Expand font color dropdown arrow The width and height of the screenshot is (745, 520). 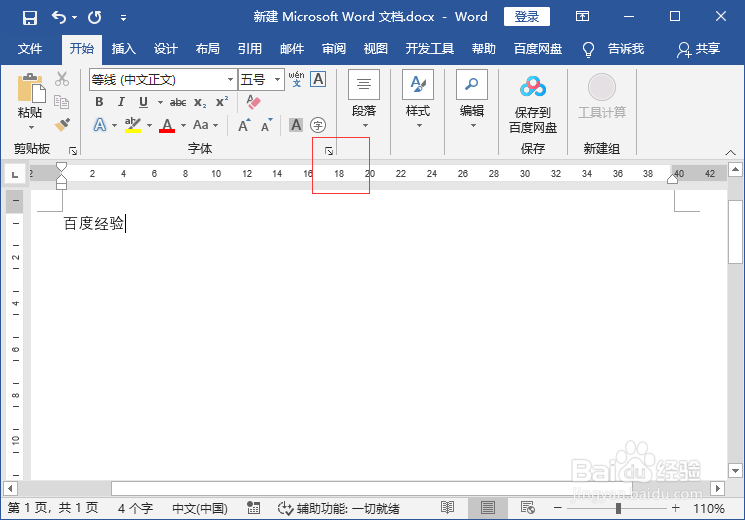pyautogui.click(x=183, y=125)
